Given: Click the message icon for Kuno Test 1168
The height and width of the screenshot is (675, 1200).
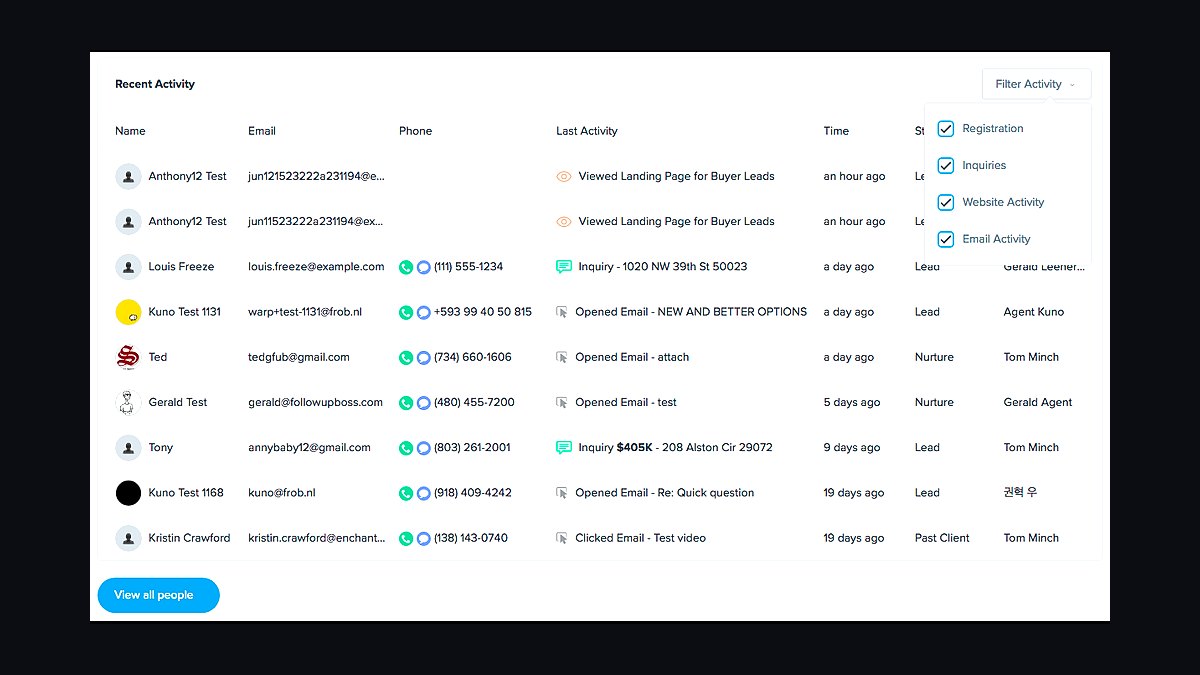Looking at the screenshot, I should pos(424,493).
